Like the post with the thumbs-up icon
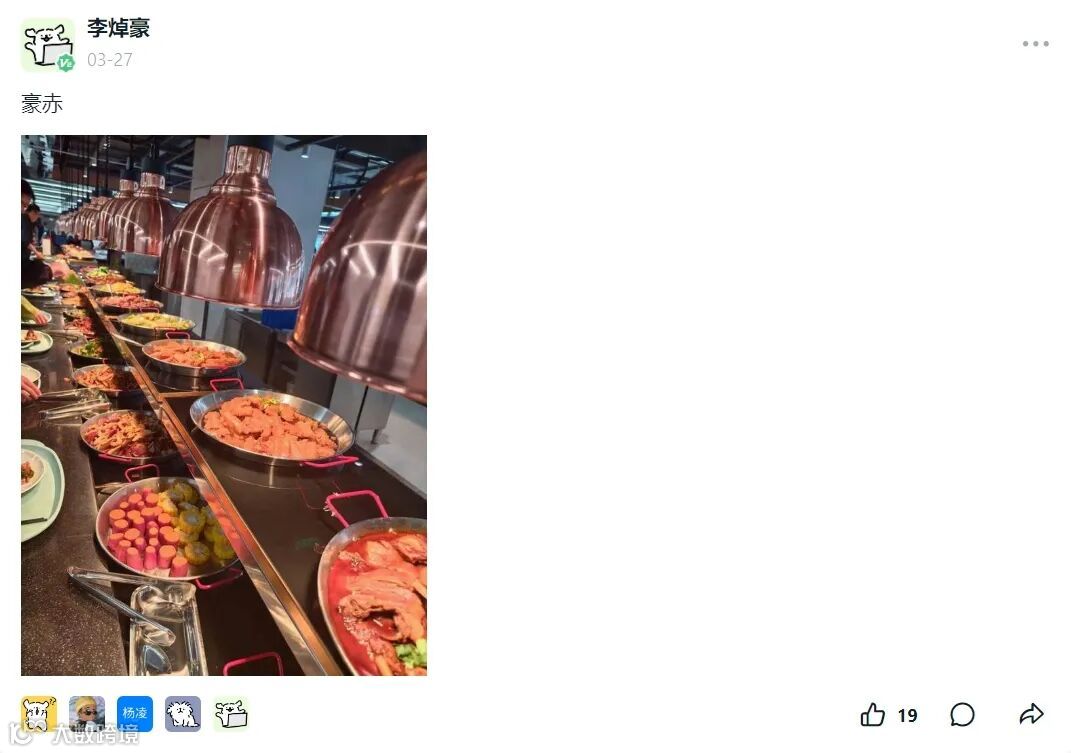 click(x=872, y=715)
